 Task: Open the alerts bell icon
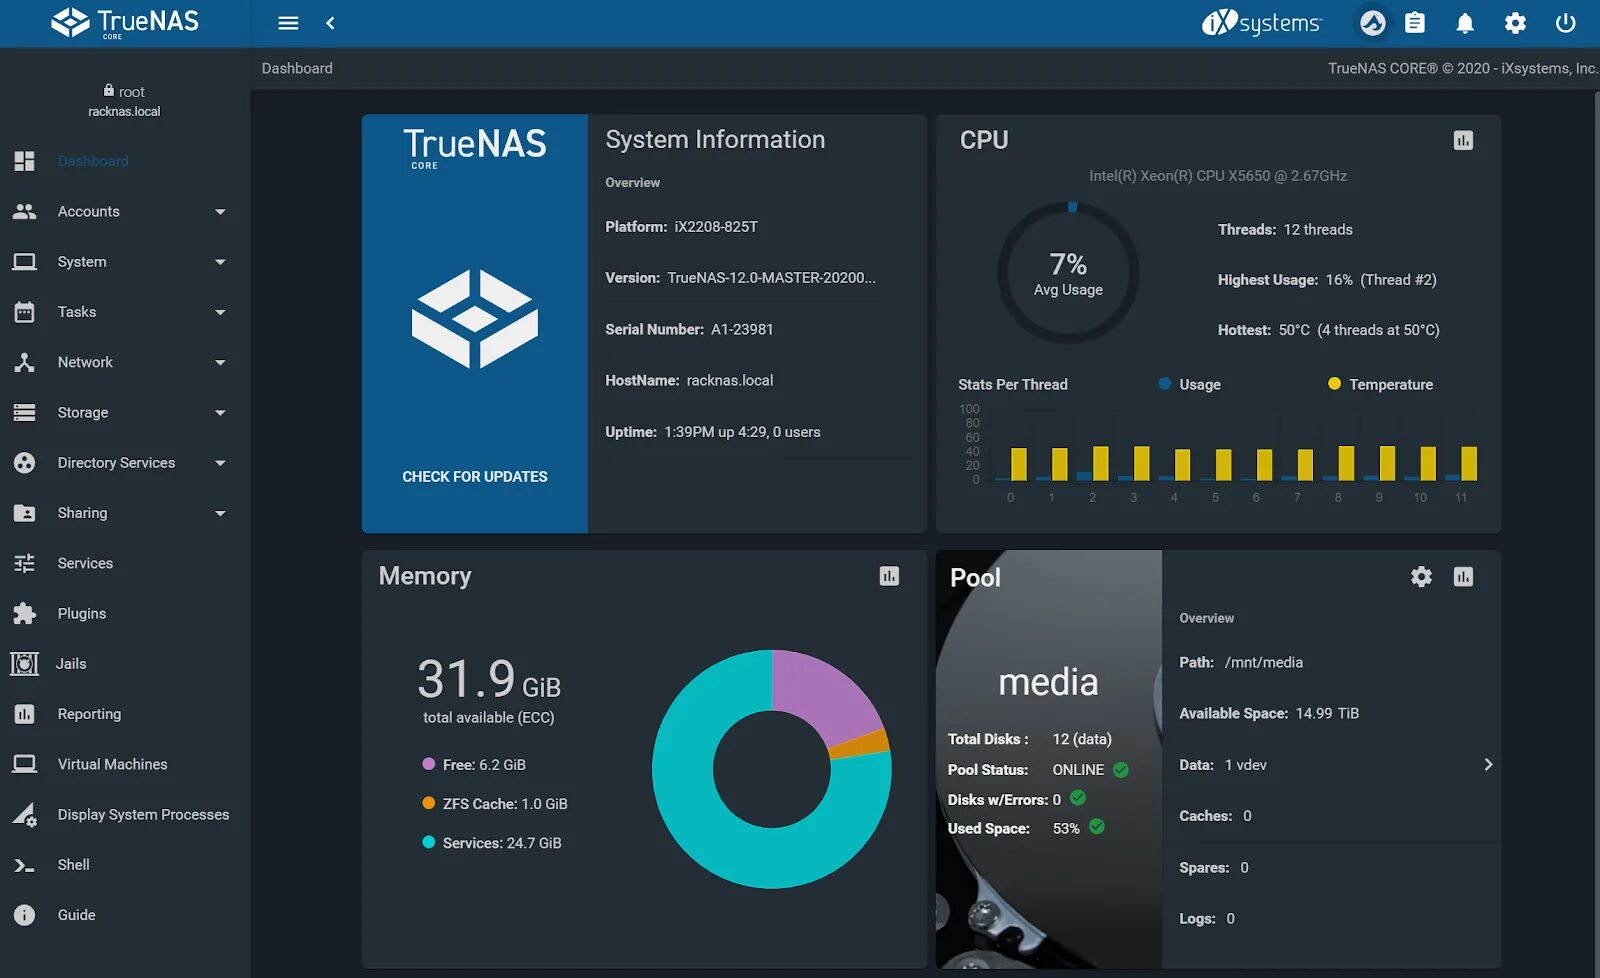click(x=1465, y=23)
